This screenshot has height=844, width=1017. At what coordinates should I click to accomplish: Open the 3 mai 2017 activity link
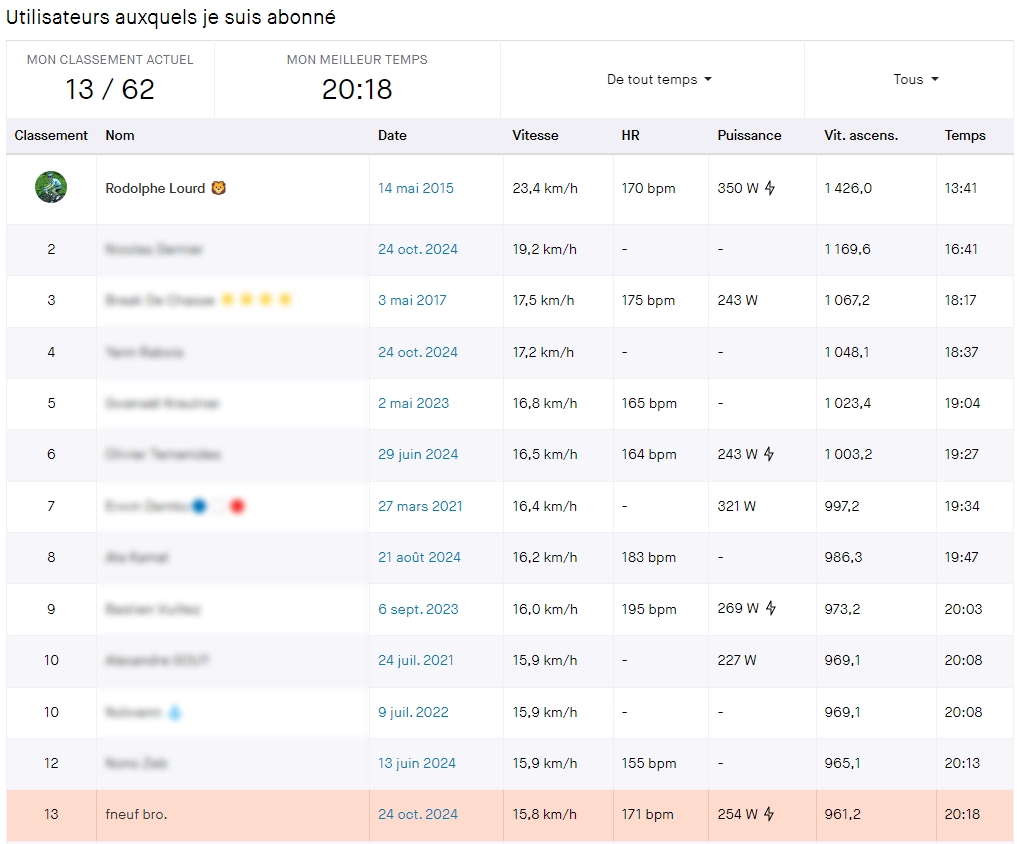[x=412, y=300]
